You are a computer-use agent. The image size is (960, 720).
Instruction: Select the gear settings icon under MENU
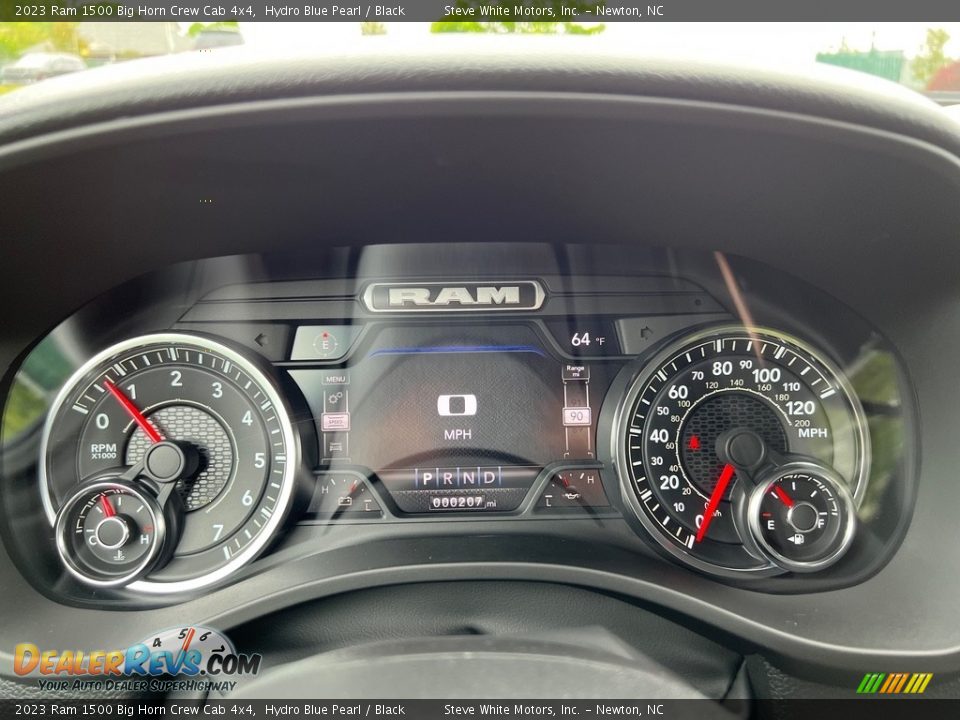tap(335, 399)
